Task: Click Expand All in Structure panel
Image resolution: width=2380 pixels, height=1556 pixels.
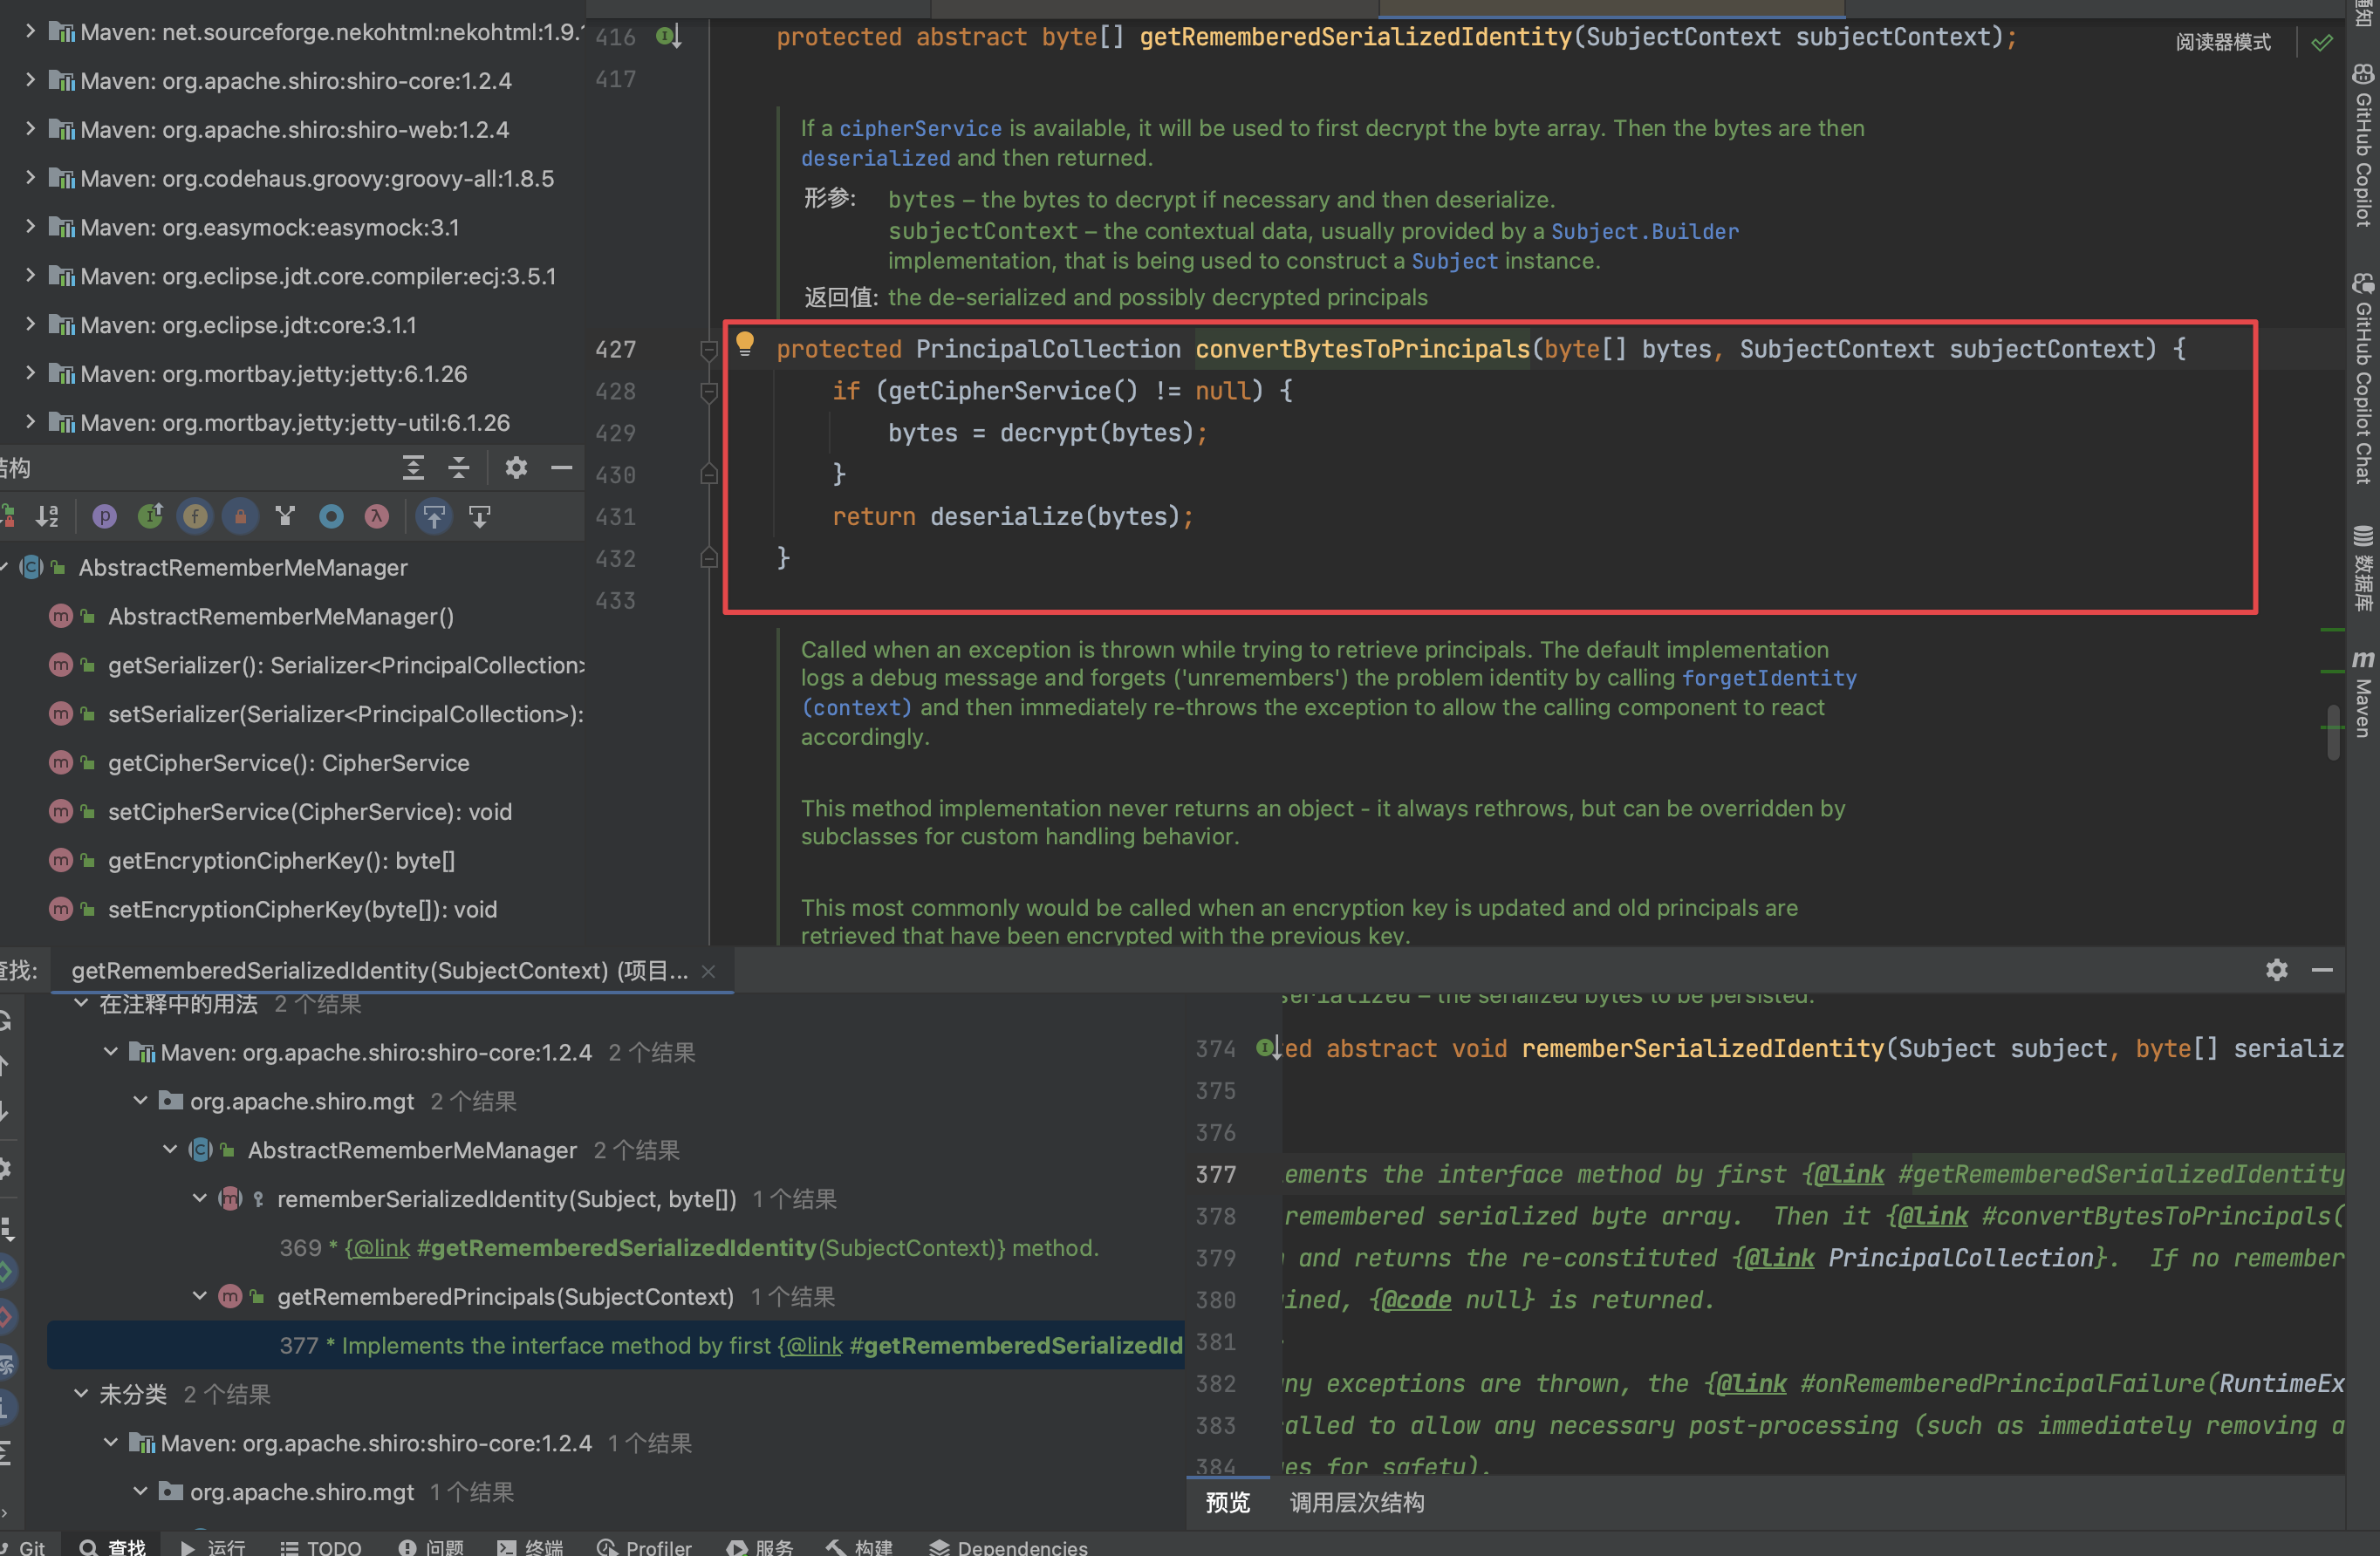Action: click(413, 468)
